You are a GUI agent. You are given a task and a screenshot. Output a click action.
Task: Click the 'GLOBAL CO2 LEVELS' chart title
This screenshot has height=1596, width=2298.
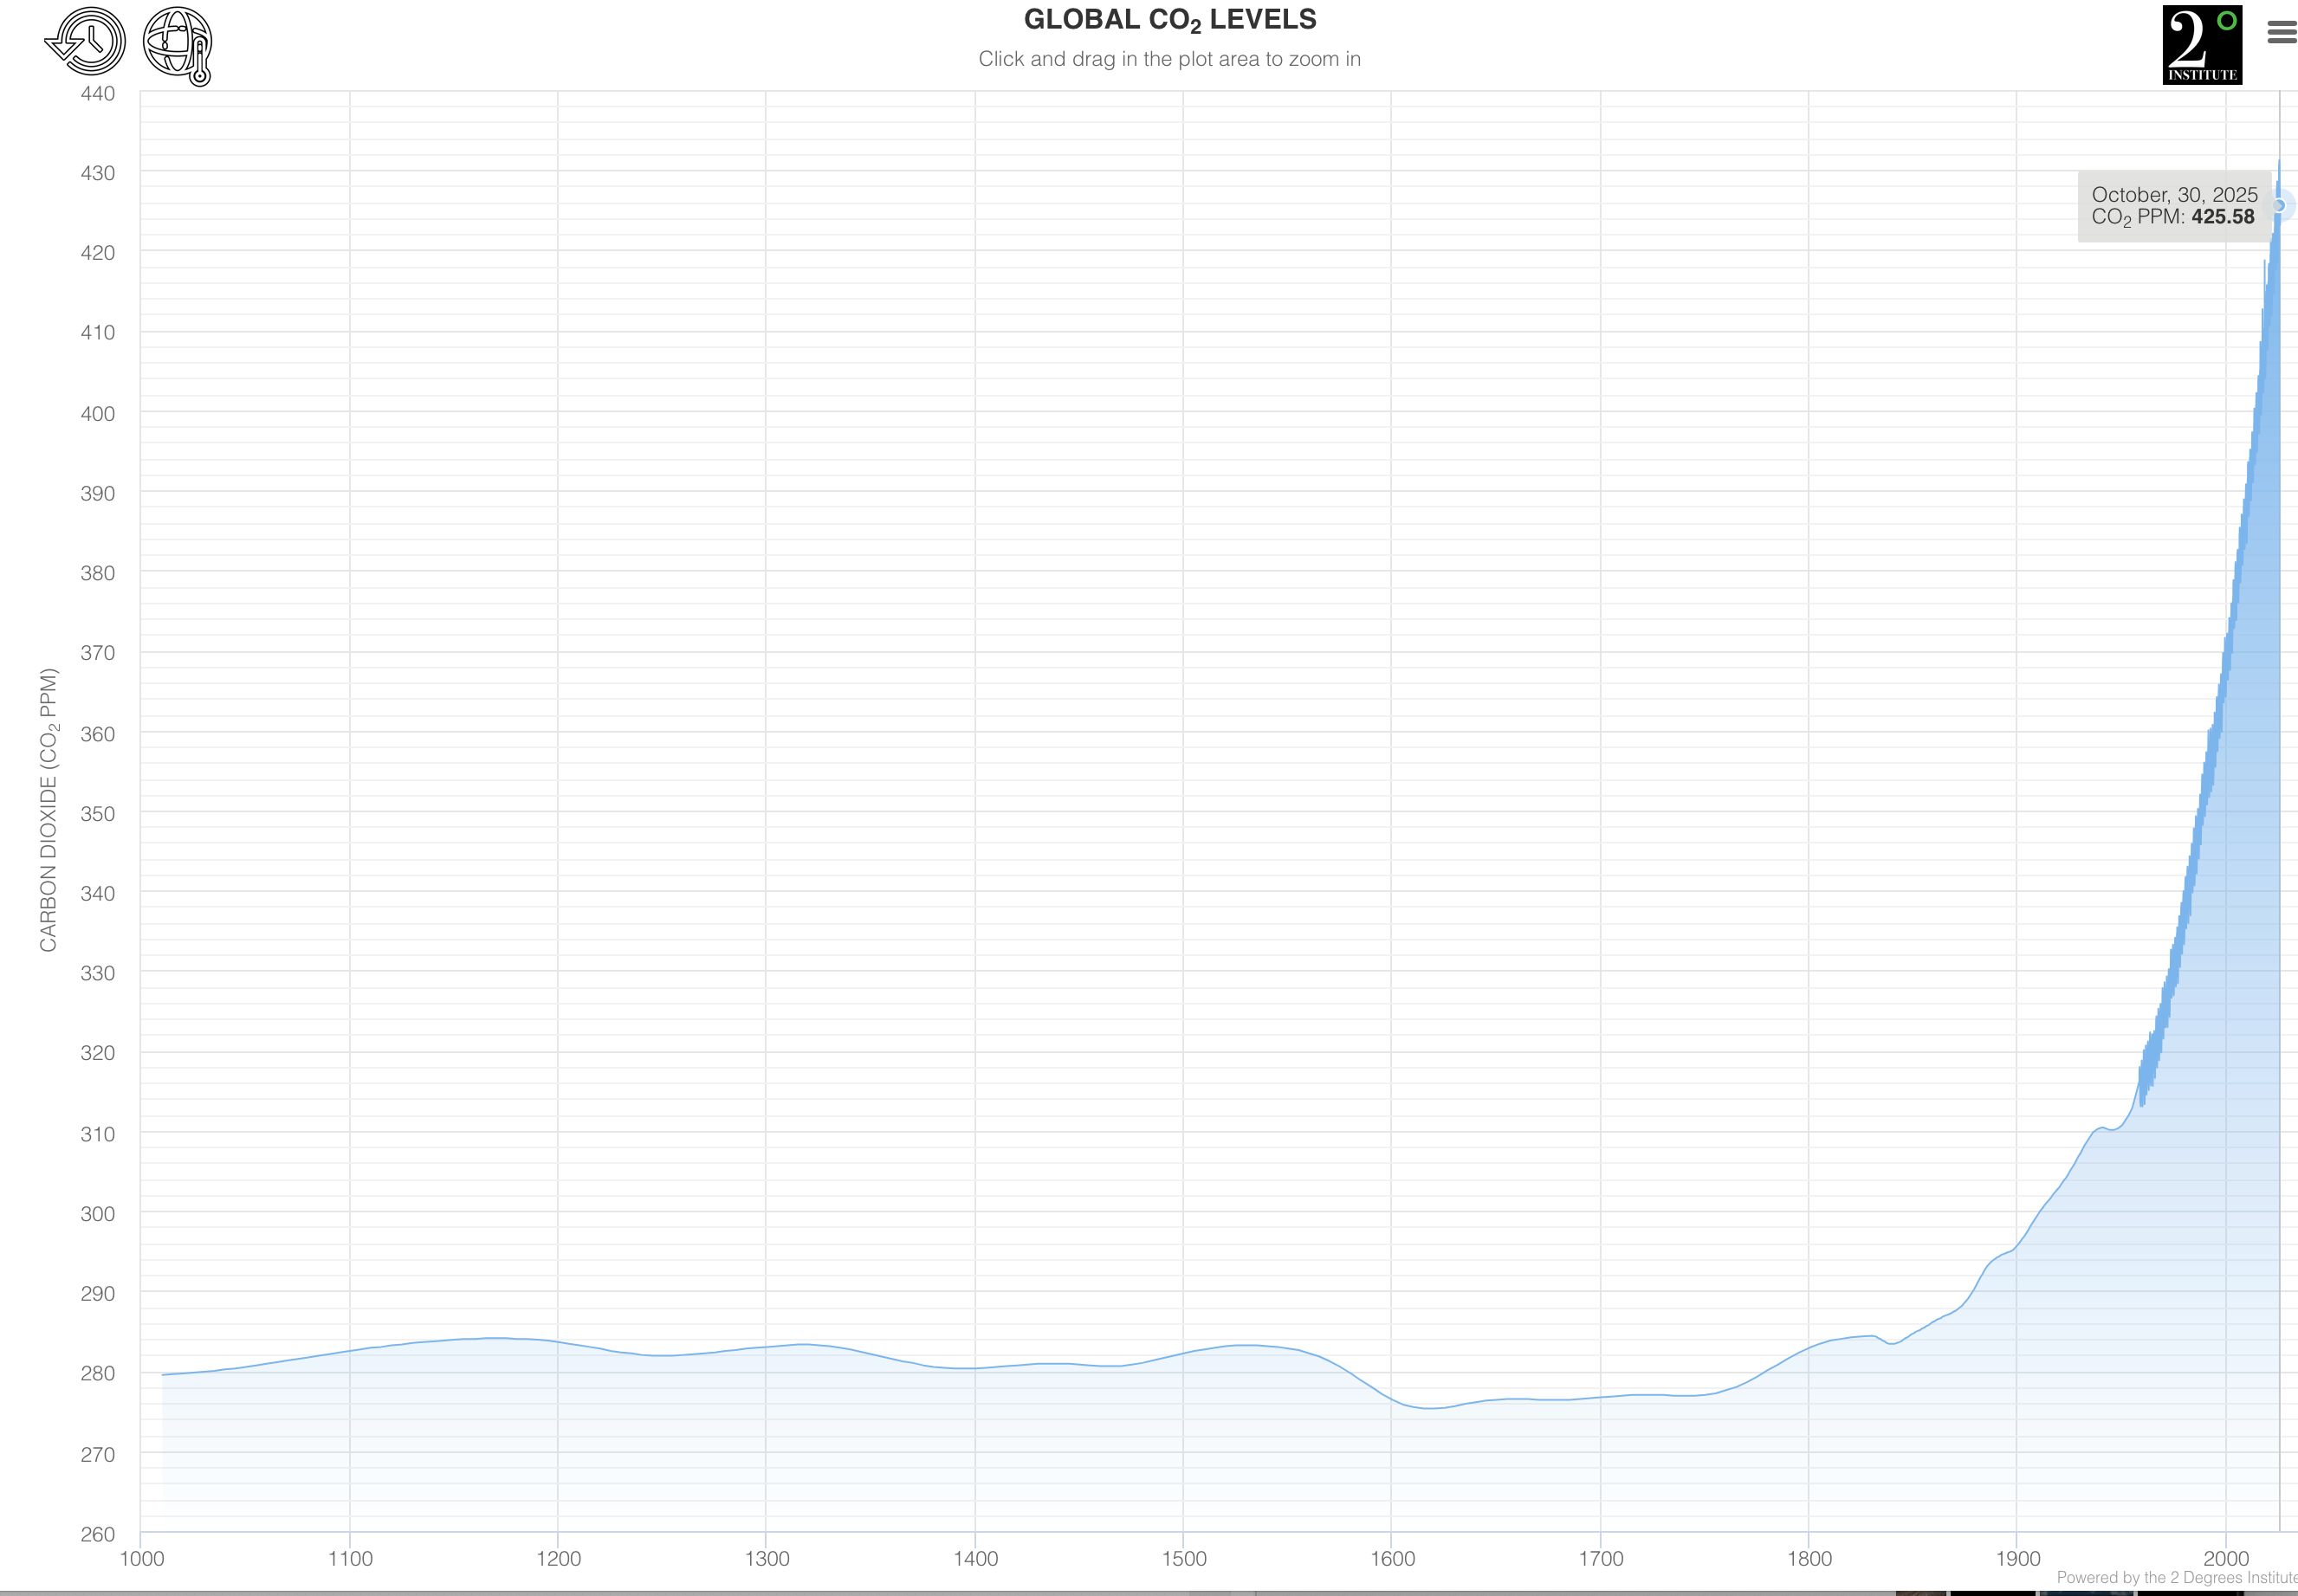(1169, 20)
